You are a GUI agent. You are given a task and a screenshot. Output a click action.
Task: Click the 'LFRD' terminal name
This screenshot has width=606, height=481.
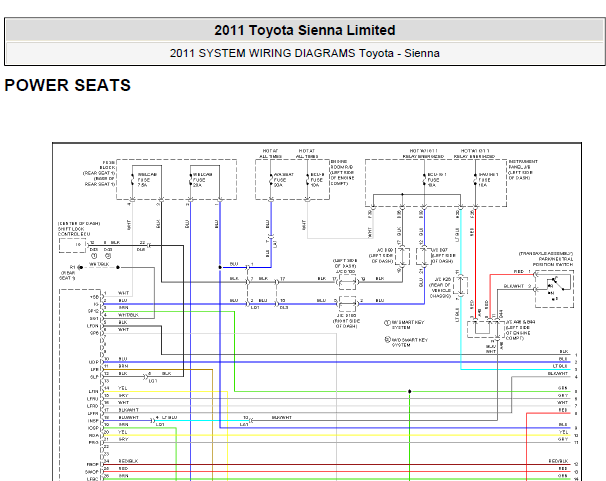93,406
